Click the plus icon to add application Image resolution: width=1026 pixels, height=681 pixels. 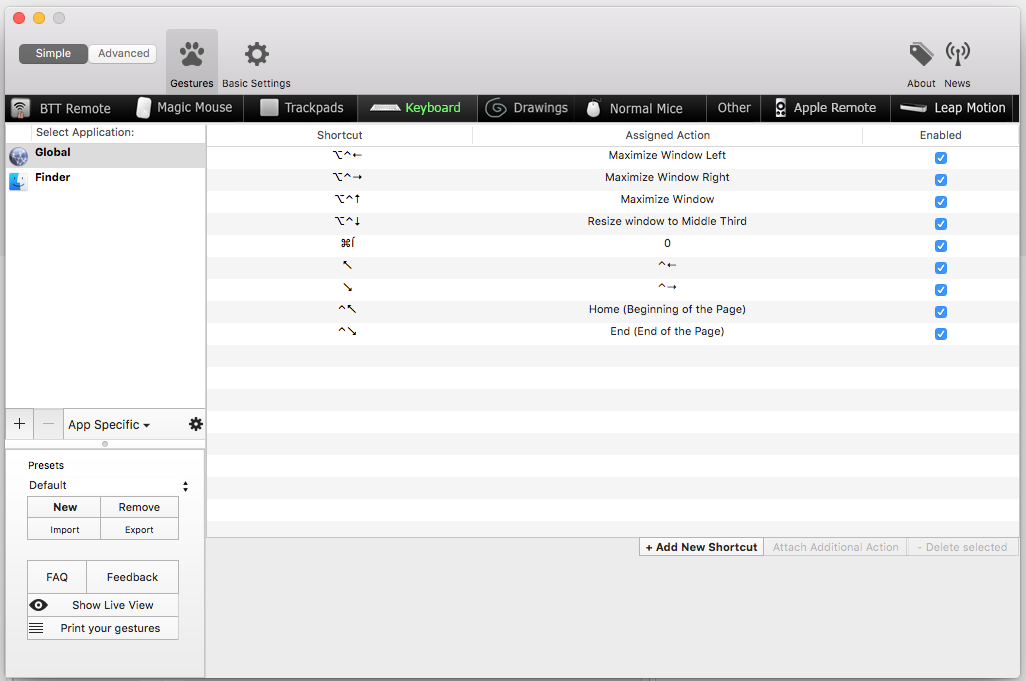(20, 424)
